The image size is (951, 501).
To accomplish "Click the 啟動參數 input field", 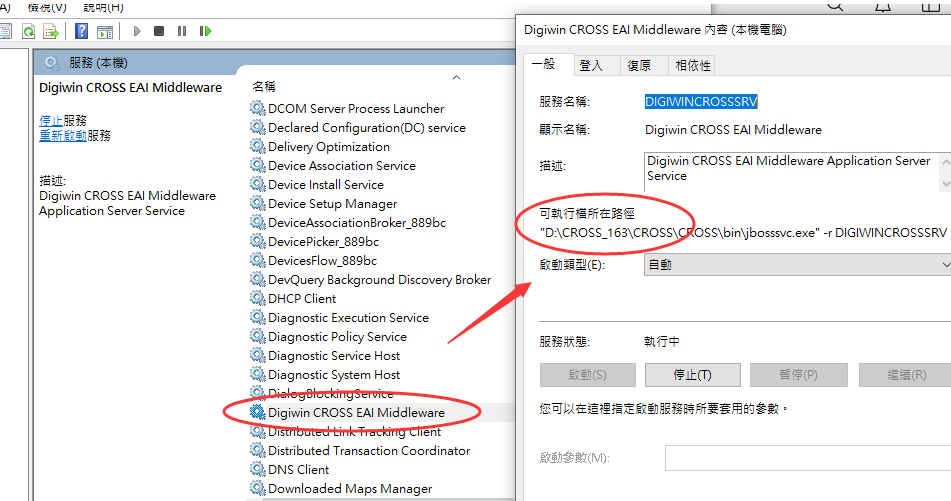I will [806, 458].
